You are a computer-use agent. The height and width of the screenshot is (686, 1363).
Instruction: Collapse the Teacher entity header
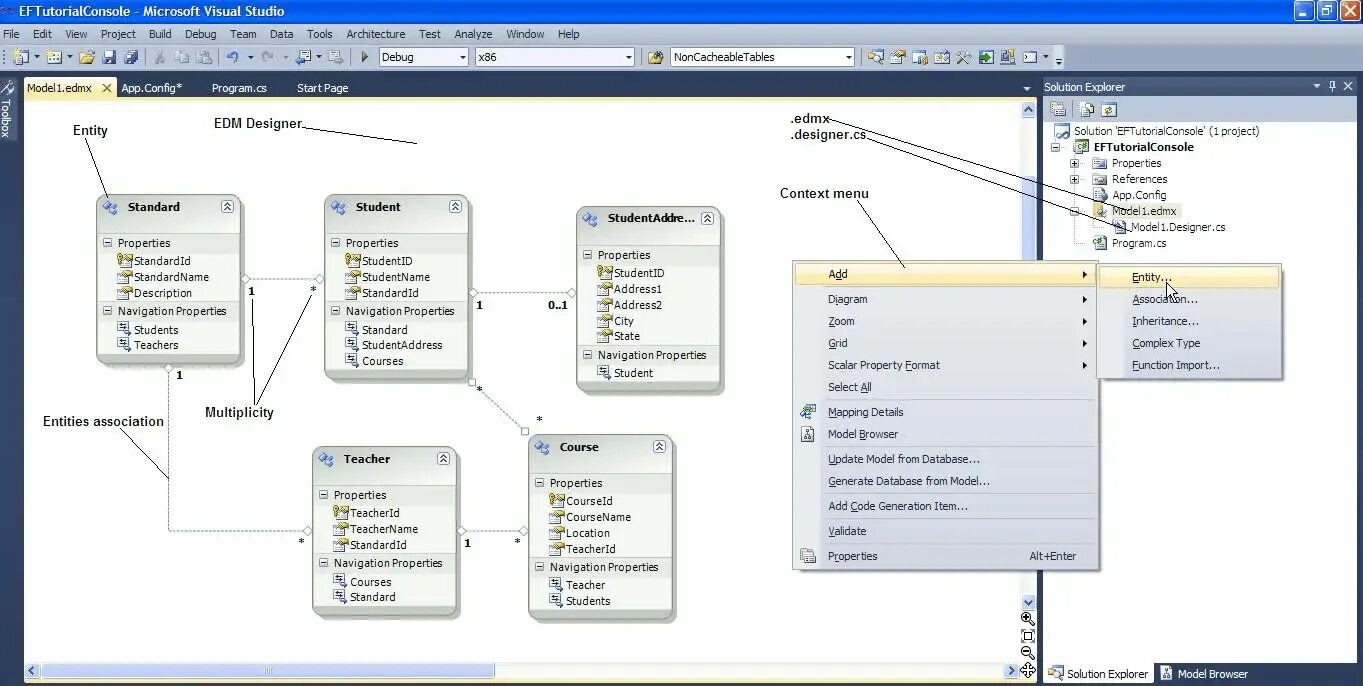443,458
